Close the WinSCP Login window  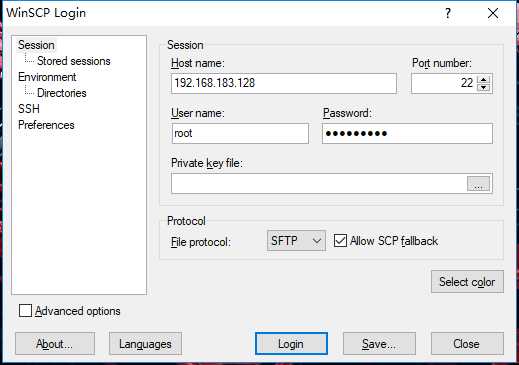[x=493, y=13]
